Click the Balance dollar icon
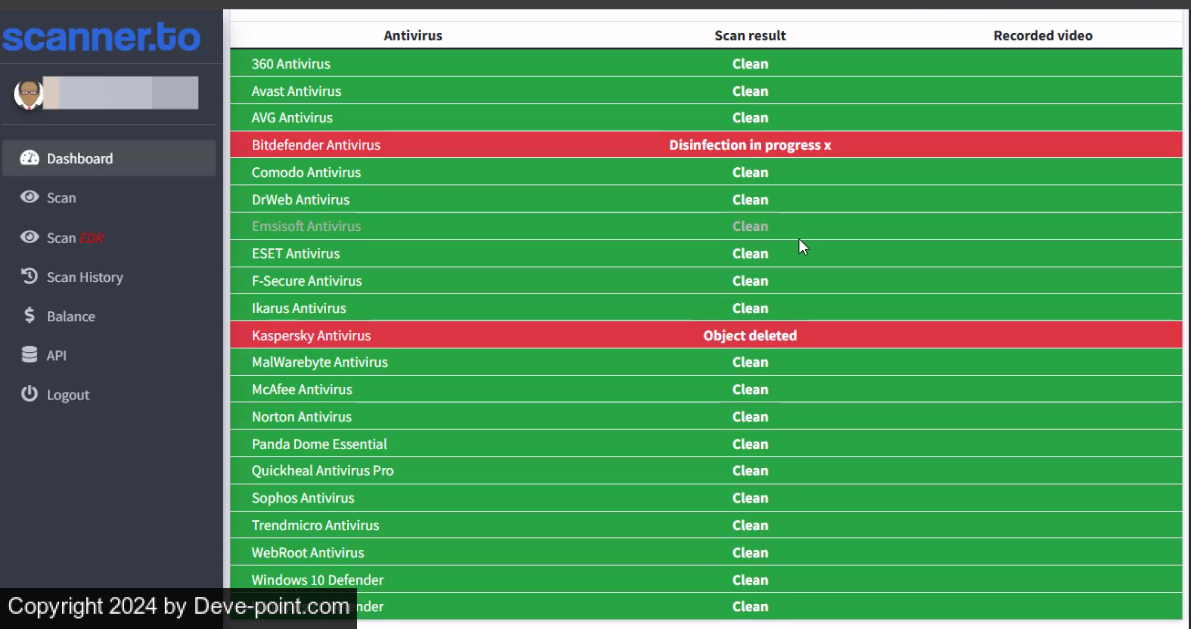 point(30,315)
